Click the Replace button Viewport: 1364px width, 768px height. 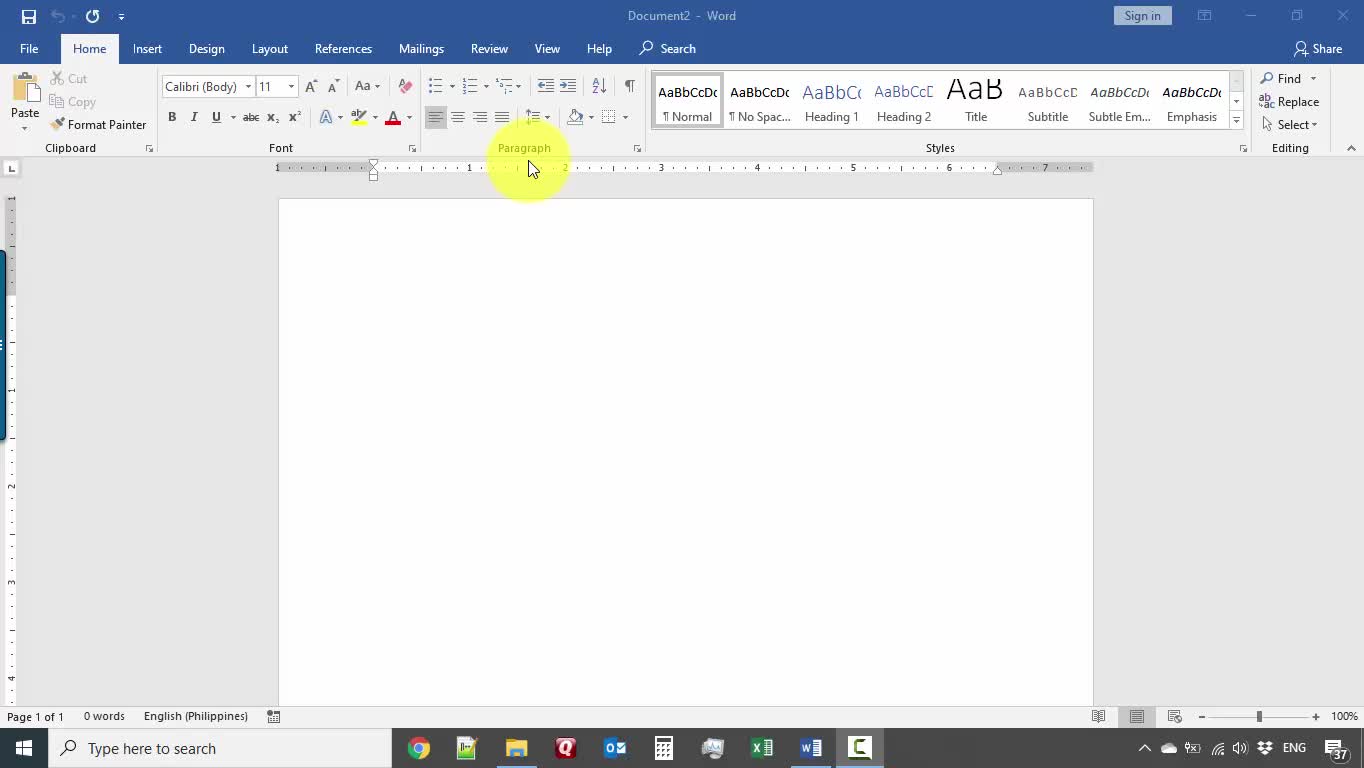(1289, 102)
